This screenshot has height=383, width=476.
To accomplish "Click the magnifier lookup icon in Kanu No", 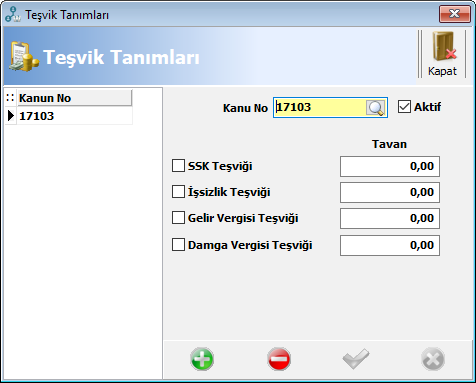I will (x=375, y=108).
